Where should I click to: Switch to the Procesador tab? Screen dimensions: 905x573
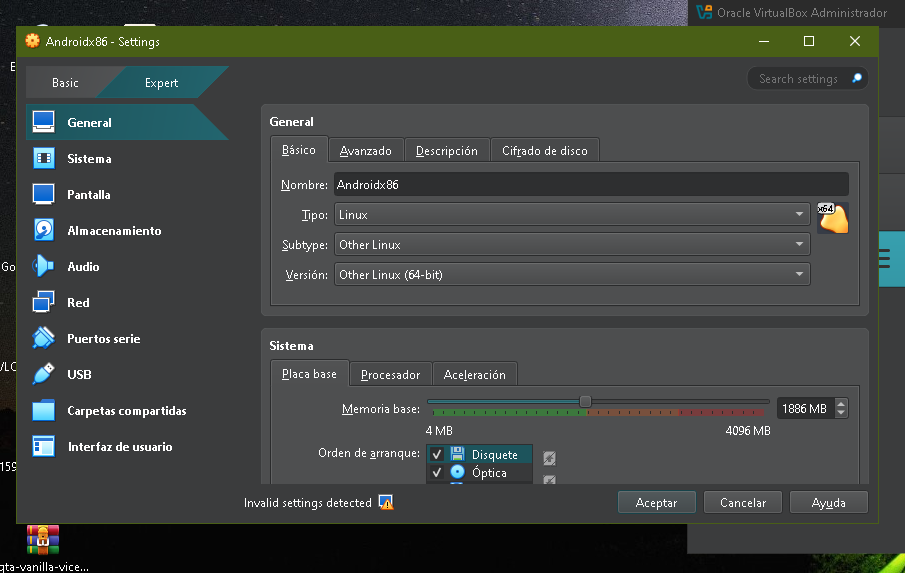[390, 374]
